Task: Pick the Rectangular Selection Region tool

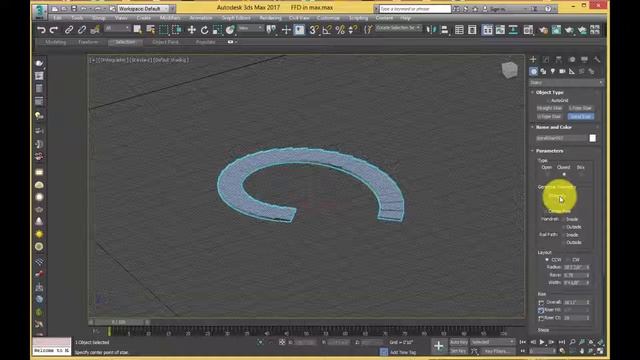Action: [164, 30]
